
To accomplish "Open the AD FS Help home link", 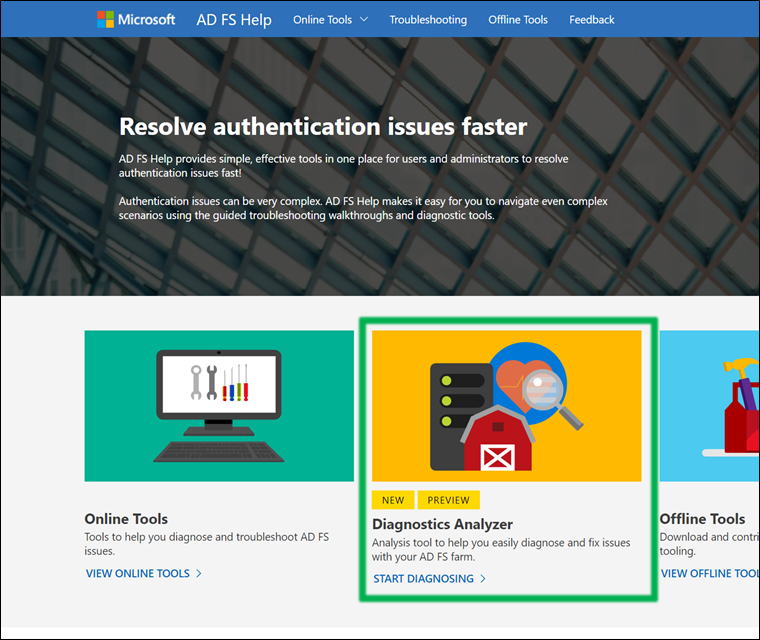I will [x=234, y=20].
